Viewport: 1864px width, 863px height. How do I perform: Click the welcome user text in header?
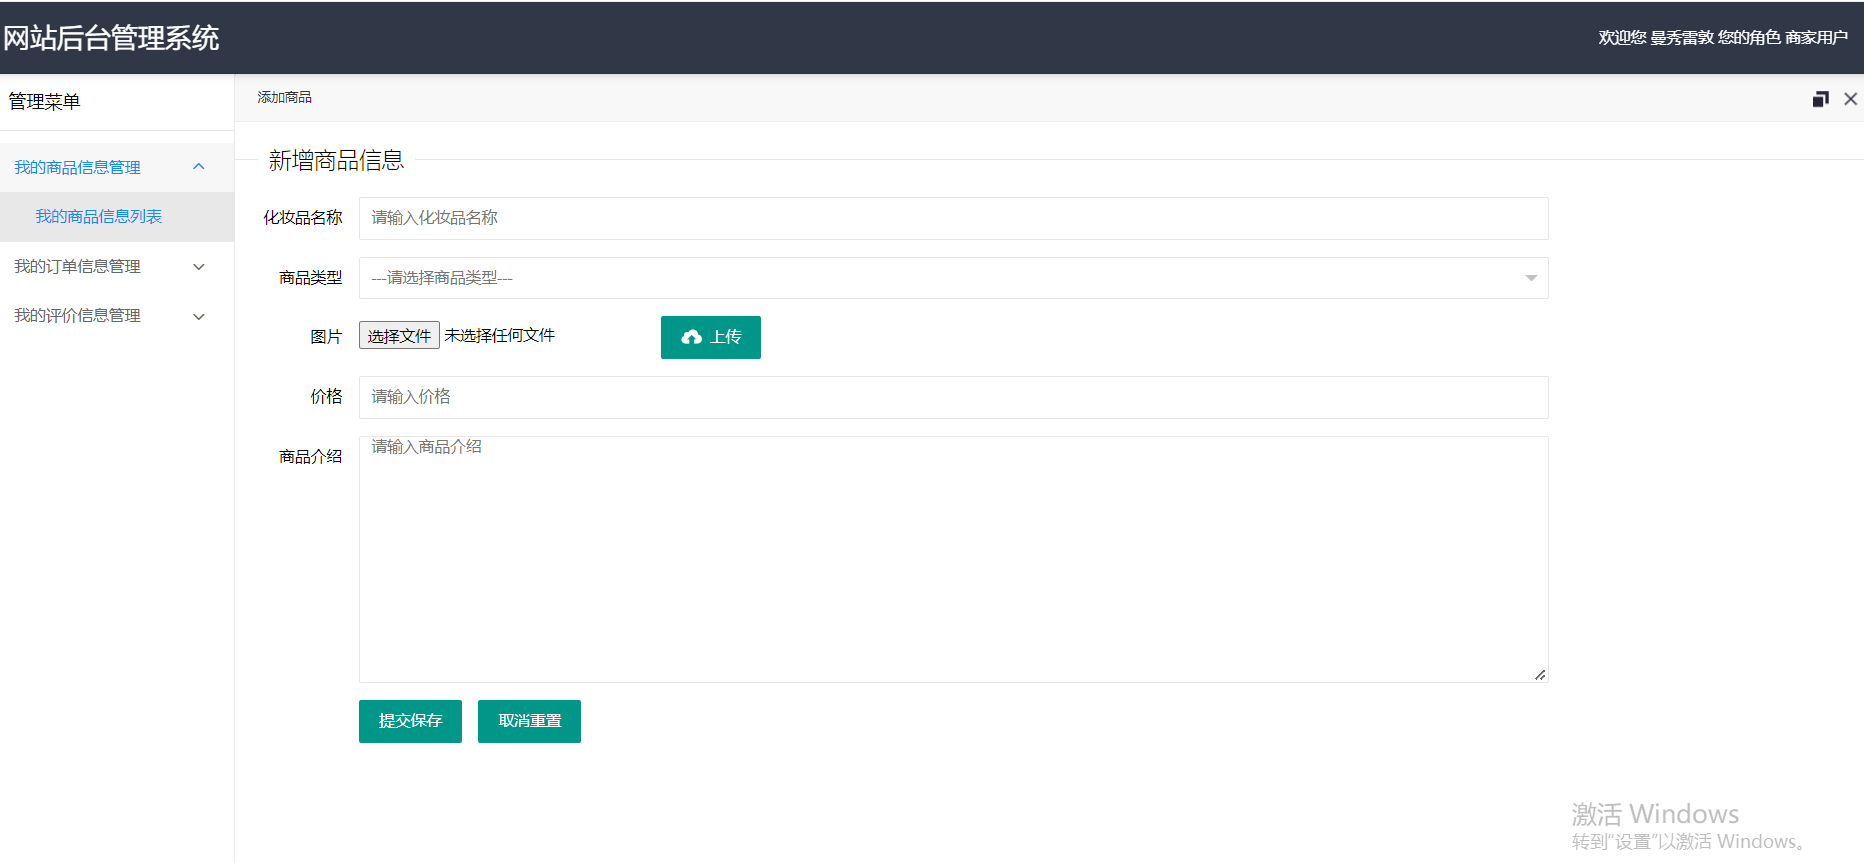[x=1722, y=38]
